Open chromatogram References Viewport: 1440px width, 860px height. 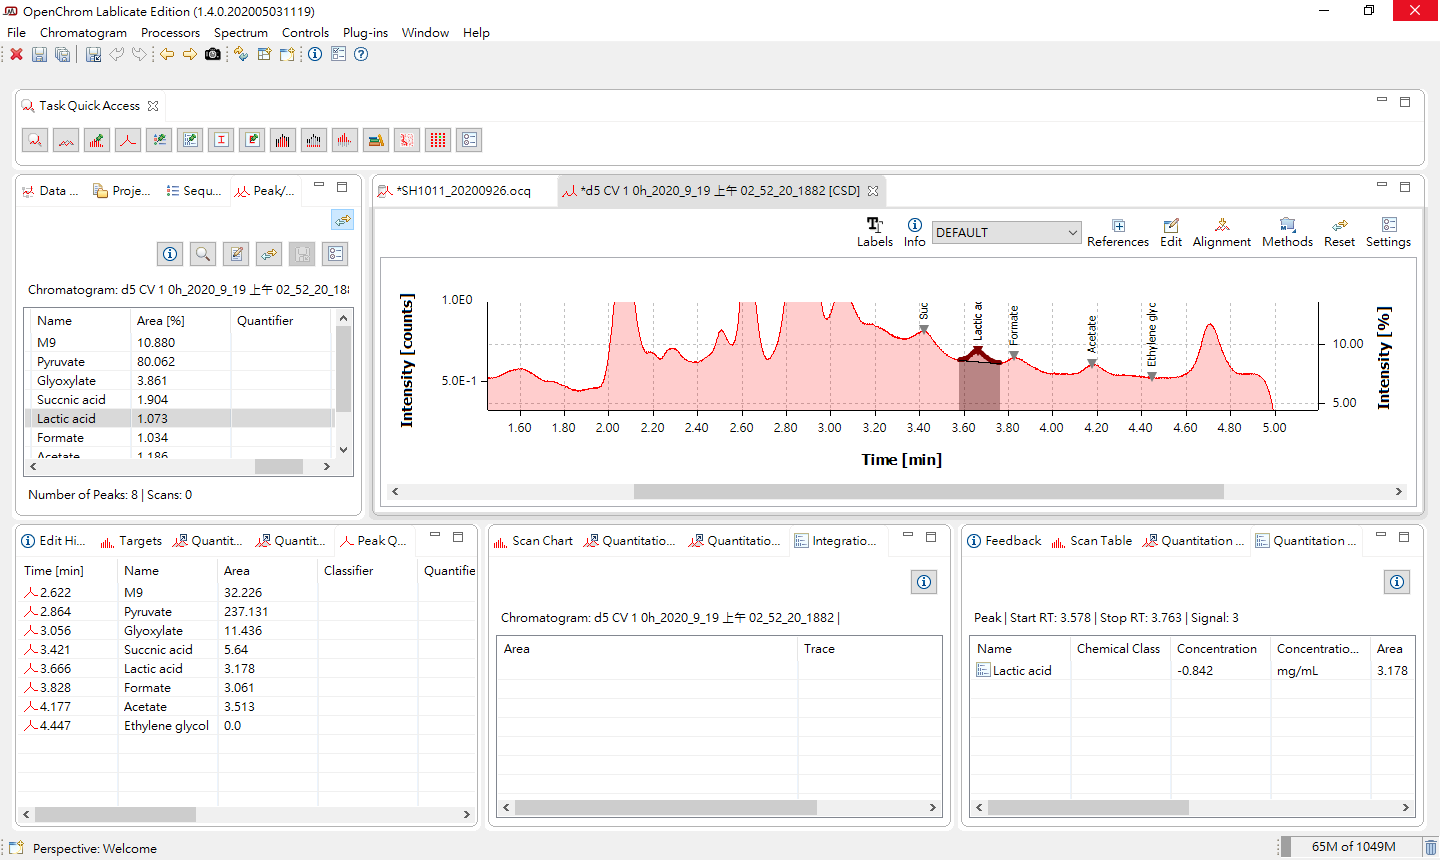(x=1118, y=232)
